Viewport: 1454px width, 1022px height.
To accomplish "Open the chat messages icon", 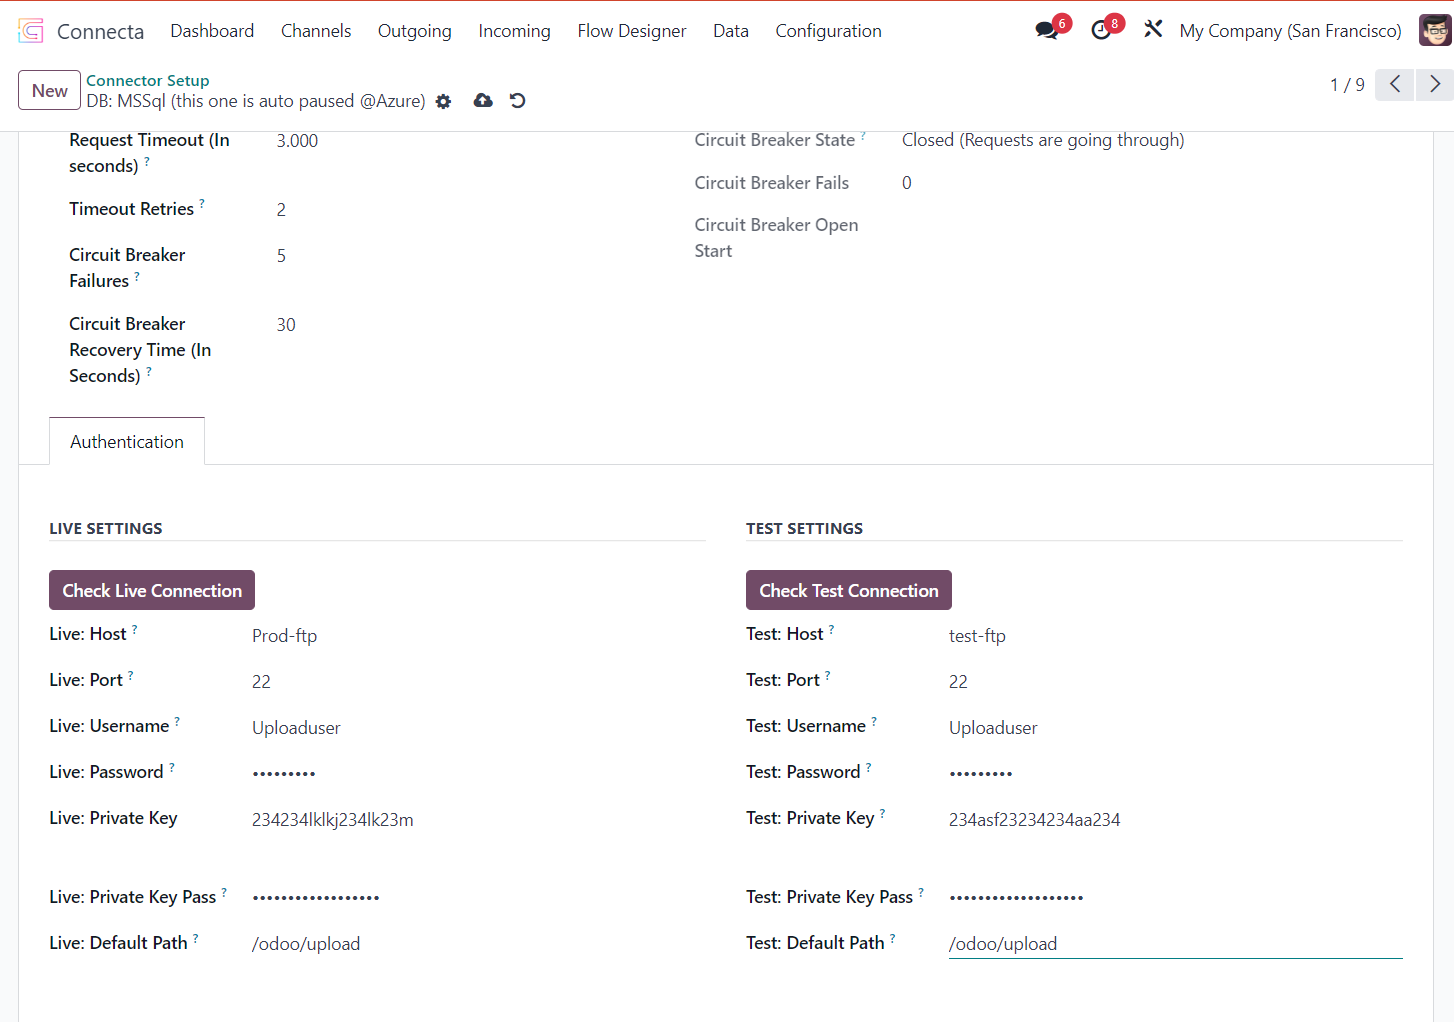I will coord(1047,31).
